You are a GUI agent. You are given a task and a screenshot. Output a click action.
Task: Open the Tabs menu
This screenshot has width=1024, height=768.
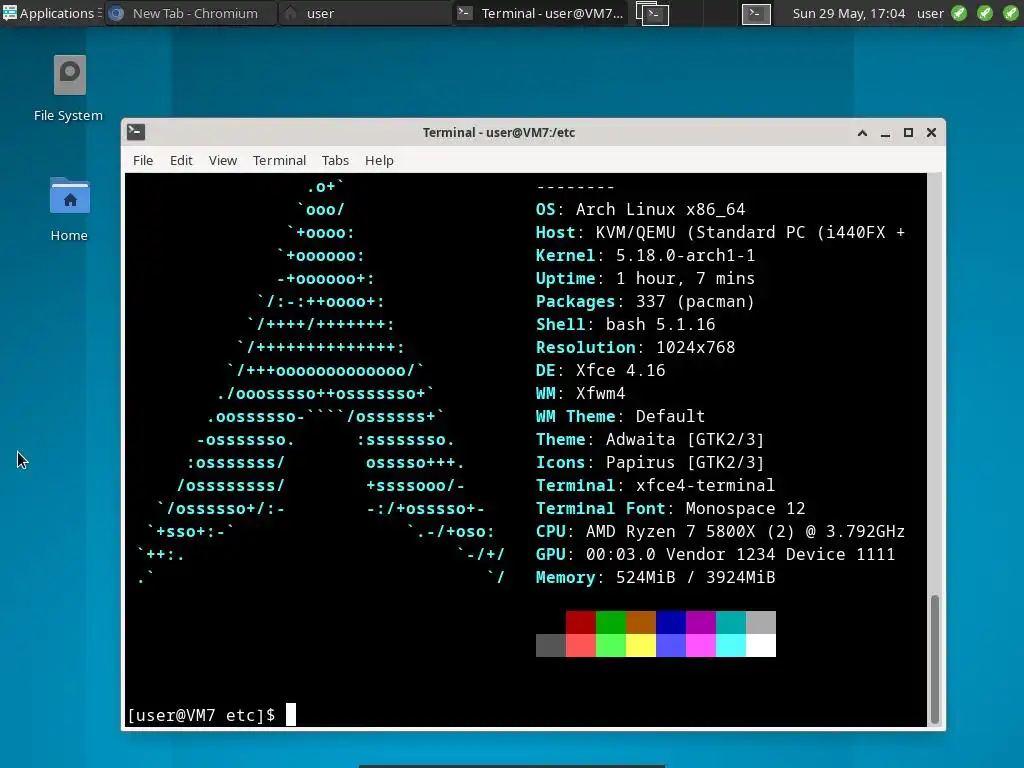click(335, 160)
